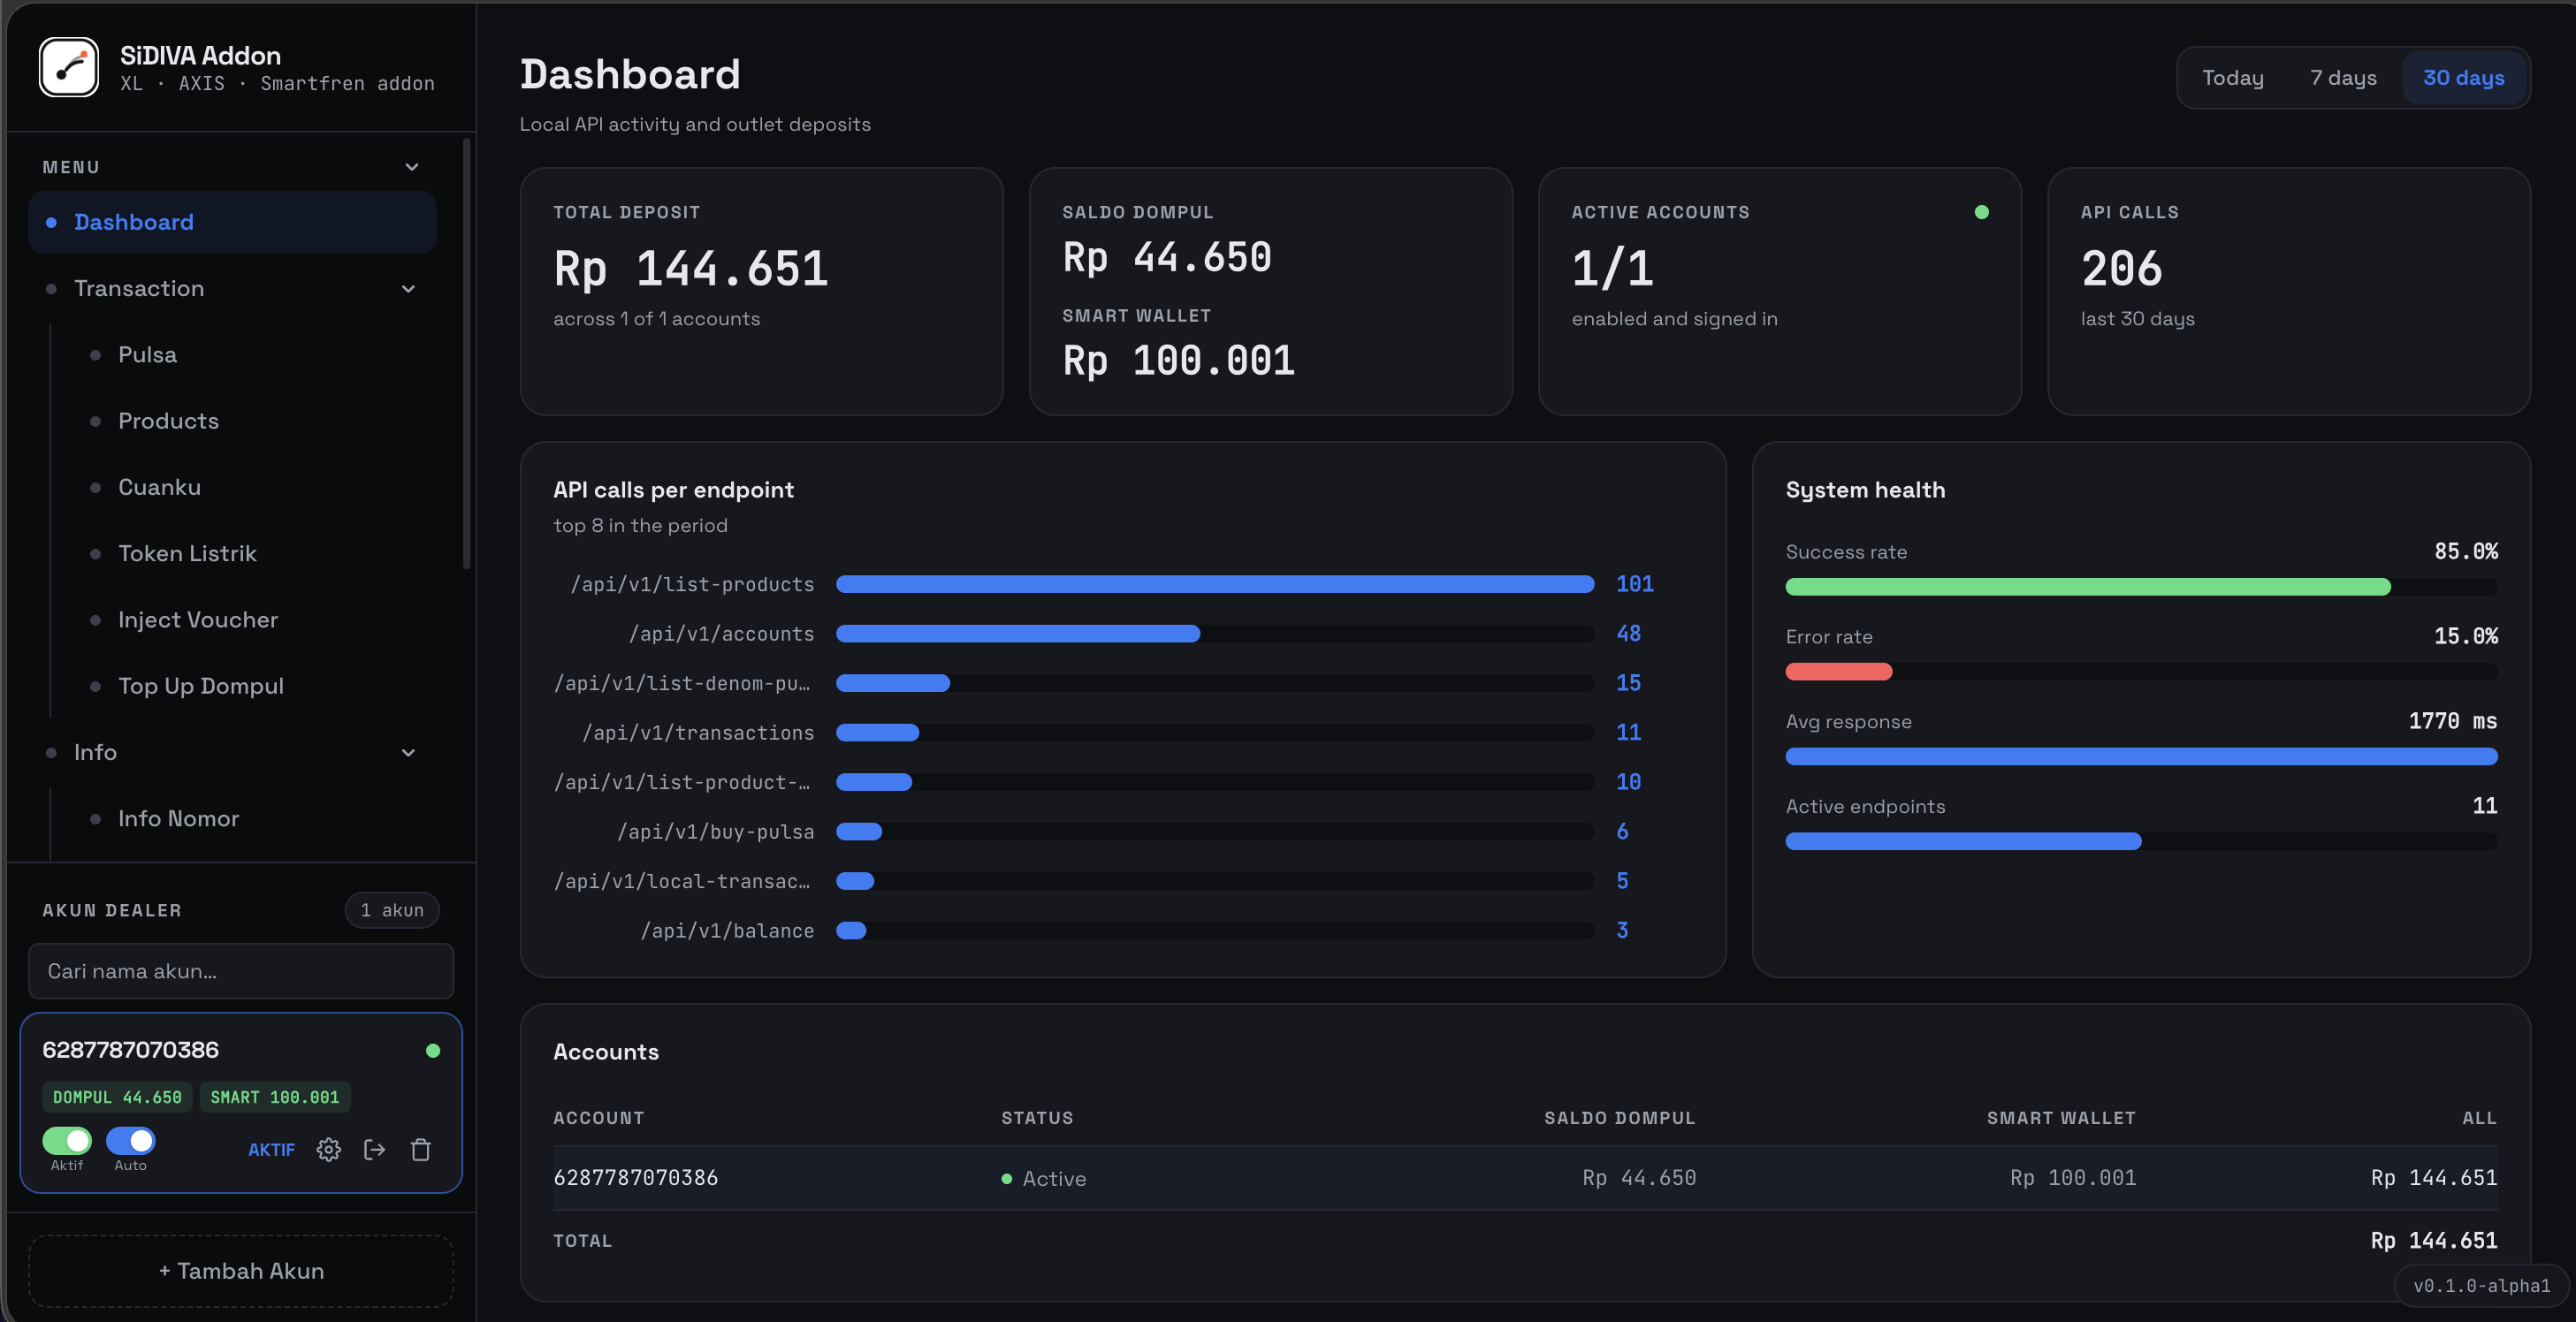The width and height of the screenshot is (2576, 1322).
Task: Select Token Listrik in sidebar
Action: coord(187,553)
